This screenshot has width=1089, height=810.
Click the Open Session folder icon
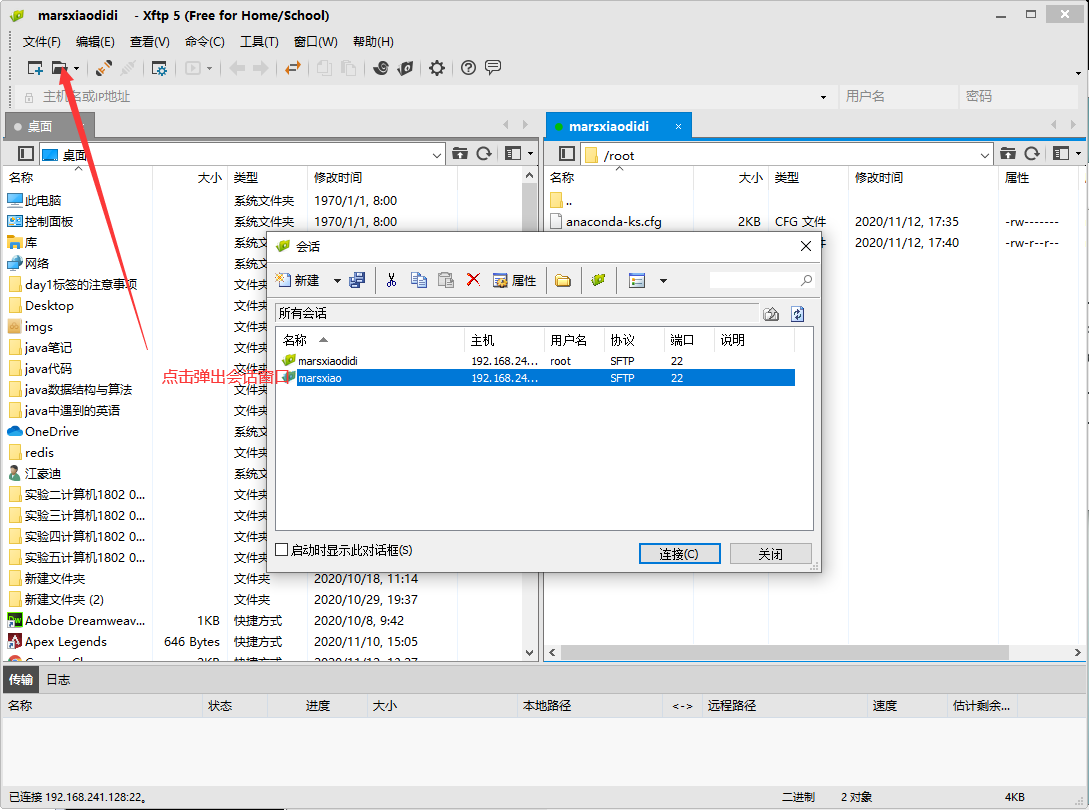pyautogui.click(x=60, y=68)
